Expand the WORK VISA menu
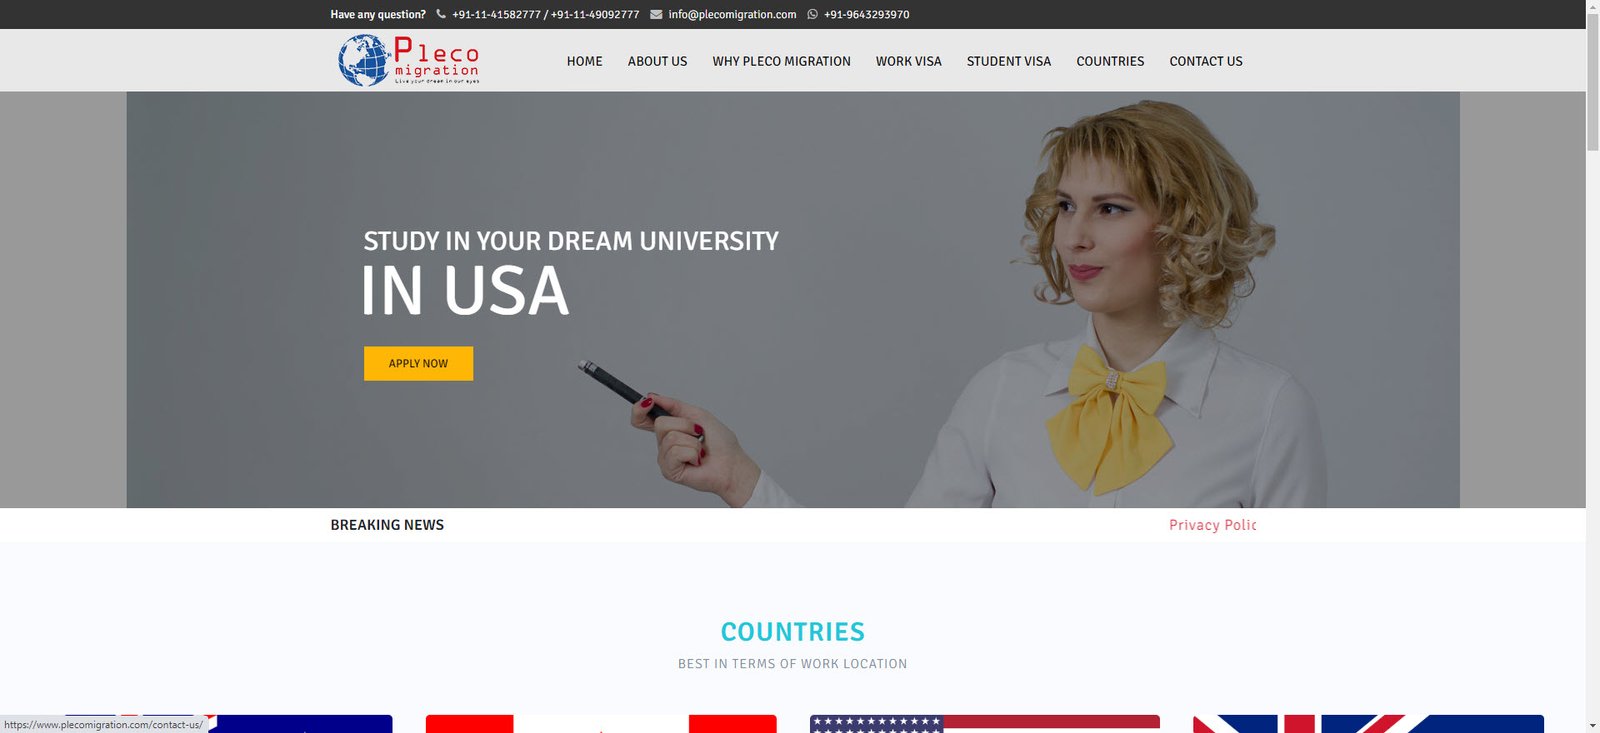 pos(908,61)
